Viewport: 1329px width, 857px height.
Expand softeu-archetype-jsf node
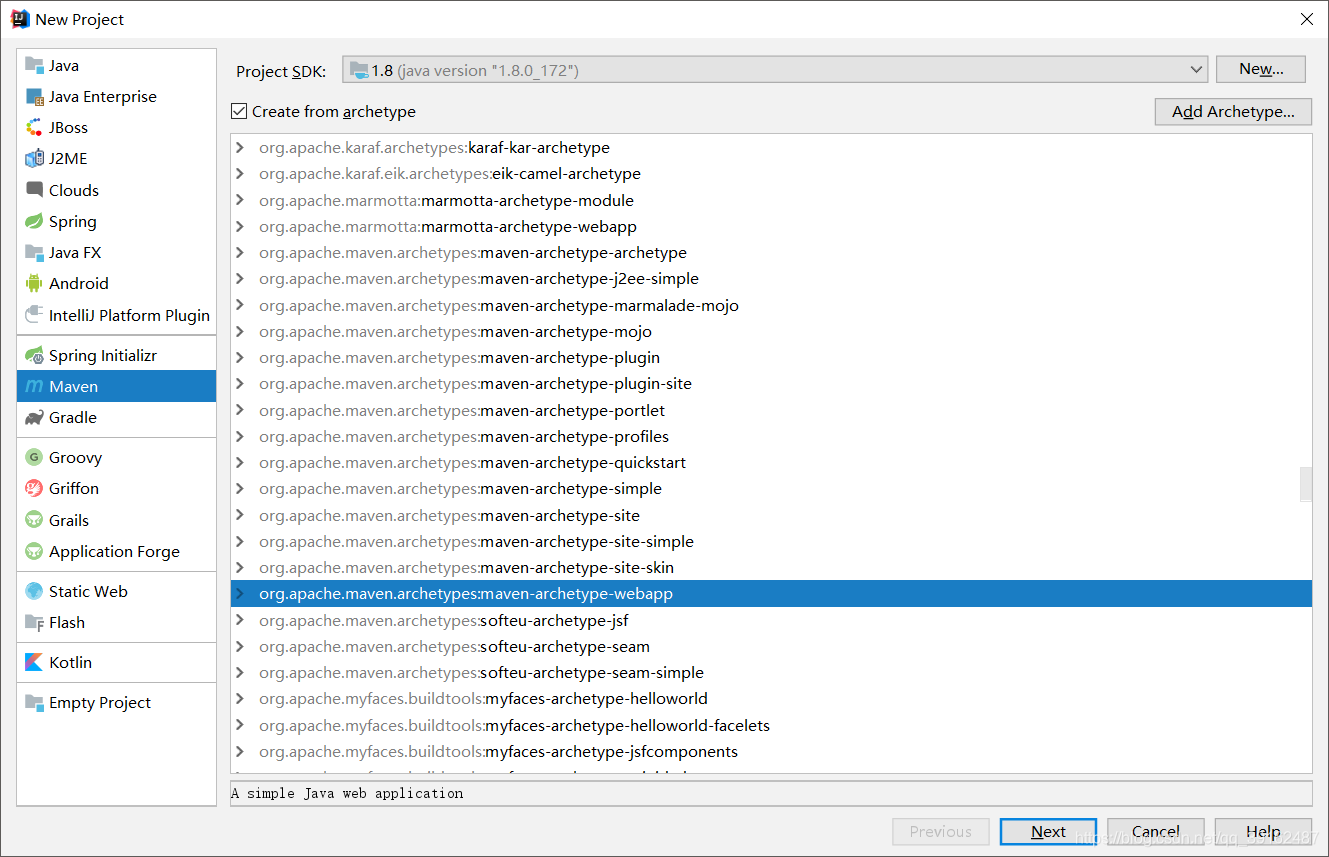point(240,620)
